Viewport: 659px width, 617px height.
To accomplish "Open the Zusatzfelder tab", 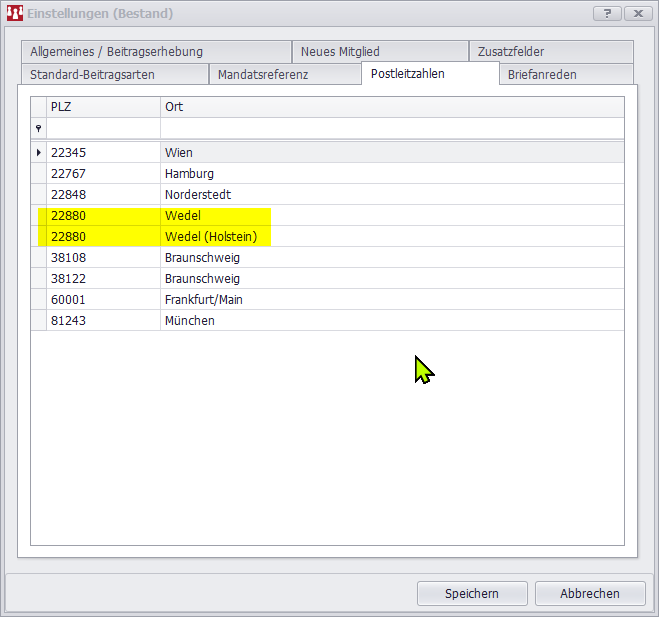I will (511, 52).
